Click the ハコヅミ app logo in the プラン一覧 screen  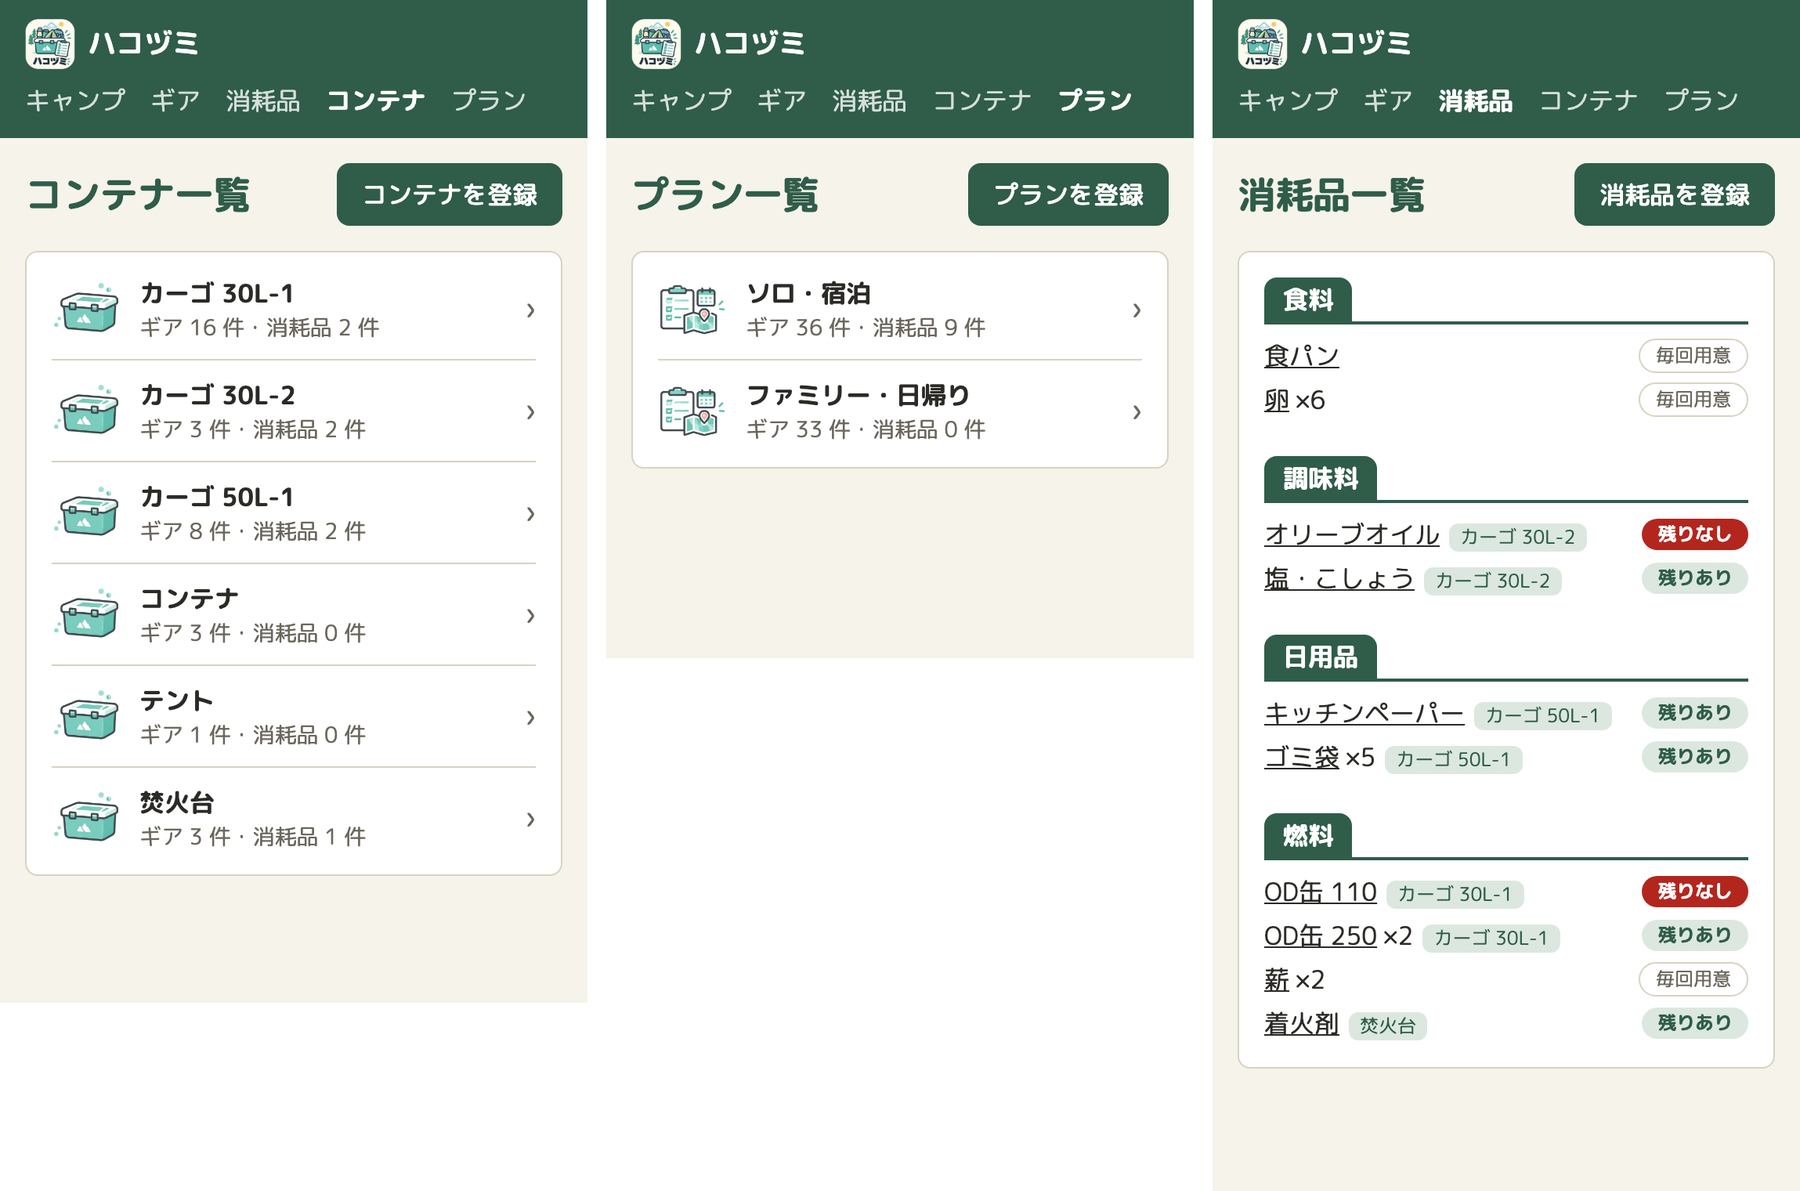(x=656, y=44)
